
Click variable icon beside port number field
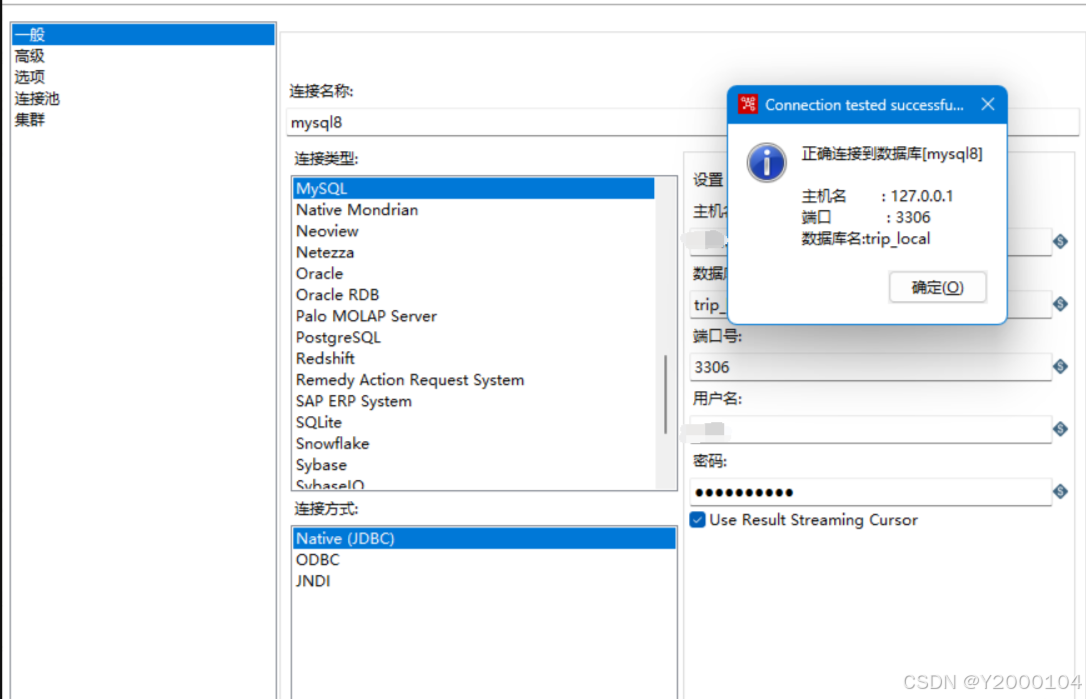[1060, 366]
